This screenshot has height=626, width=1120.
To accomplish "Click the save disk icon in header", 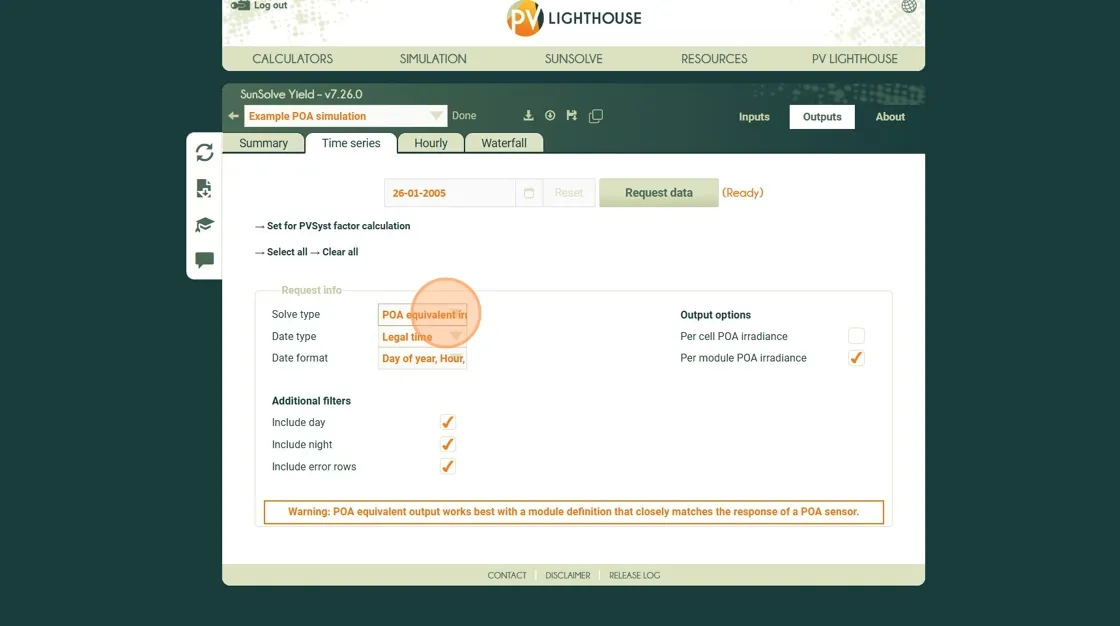I will (572, 116).
